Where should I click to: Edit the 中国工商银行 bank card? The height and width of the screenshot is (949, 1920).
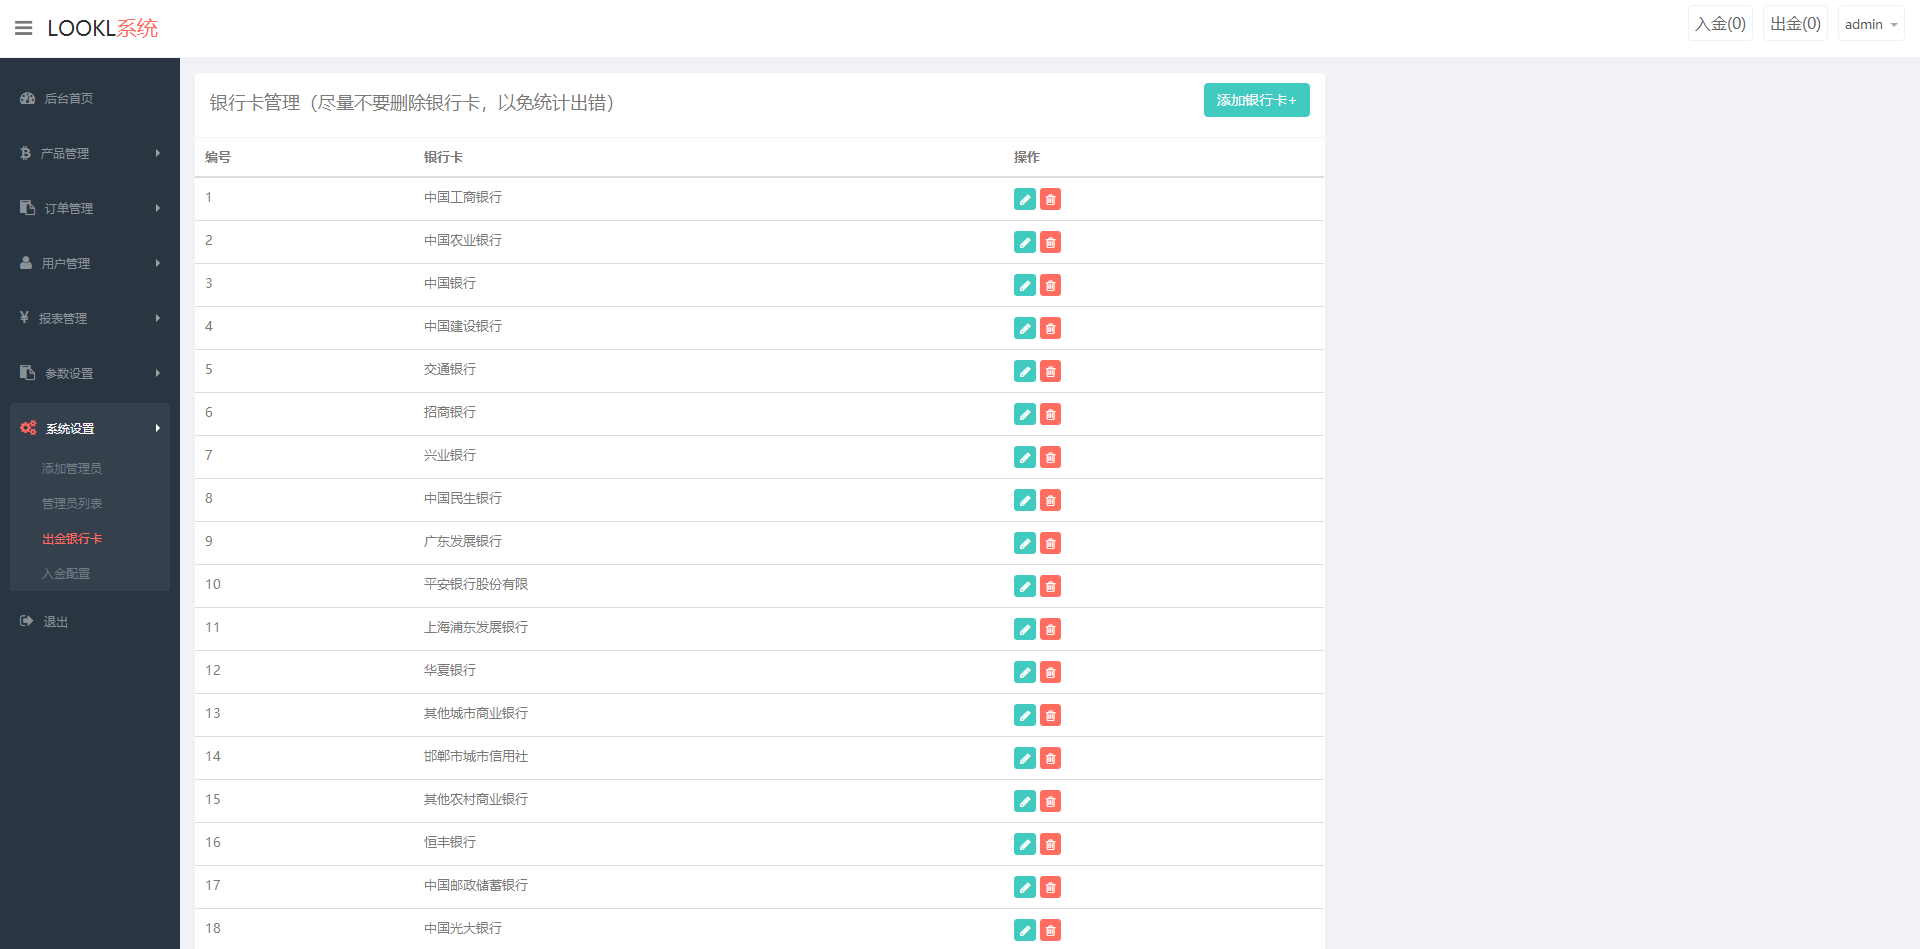[1025, 199]
